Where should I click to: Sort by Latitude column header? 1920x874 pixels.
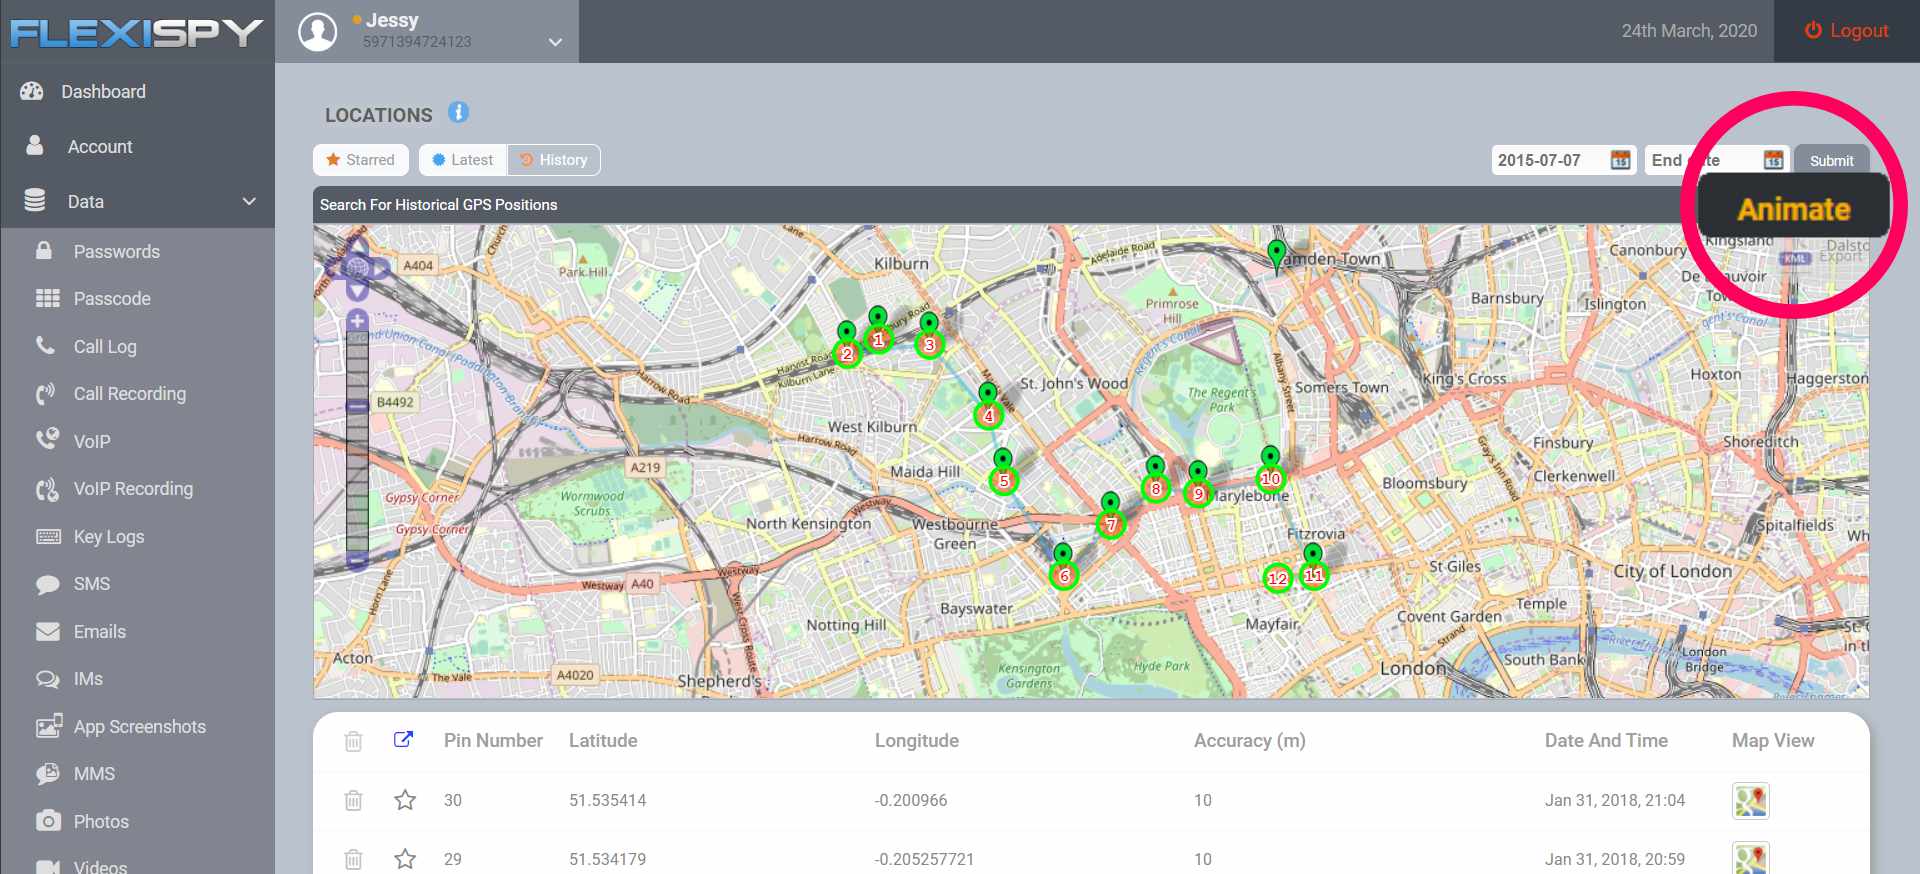[x=603, y=740]
